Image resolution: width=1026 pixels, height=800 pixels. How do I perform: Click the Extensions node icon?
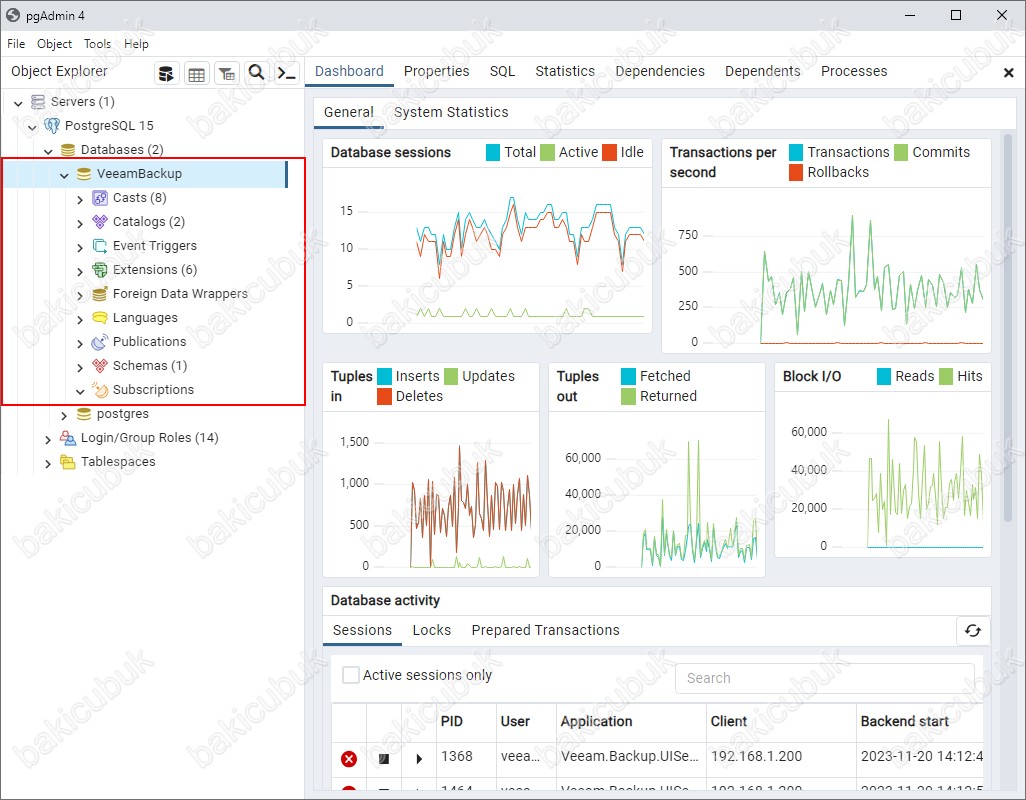(99, 270)
